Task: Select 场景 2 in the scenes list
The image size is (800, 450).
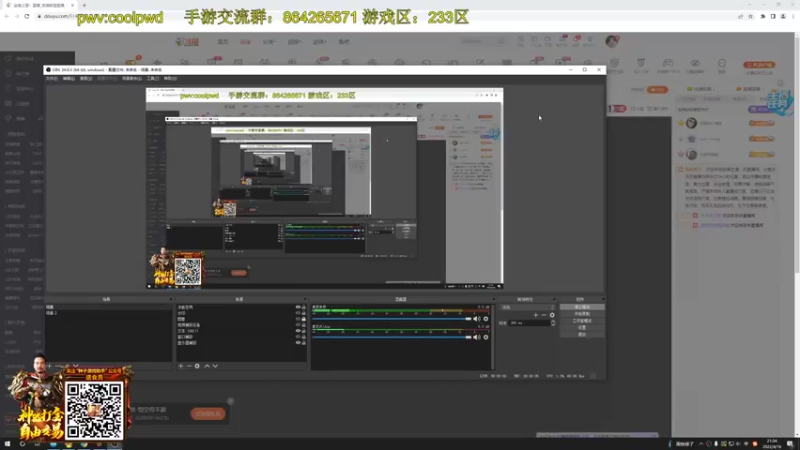Action: tap(52, 313)
